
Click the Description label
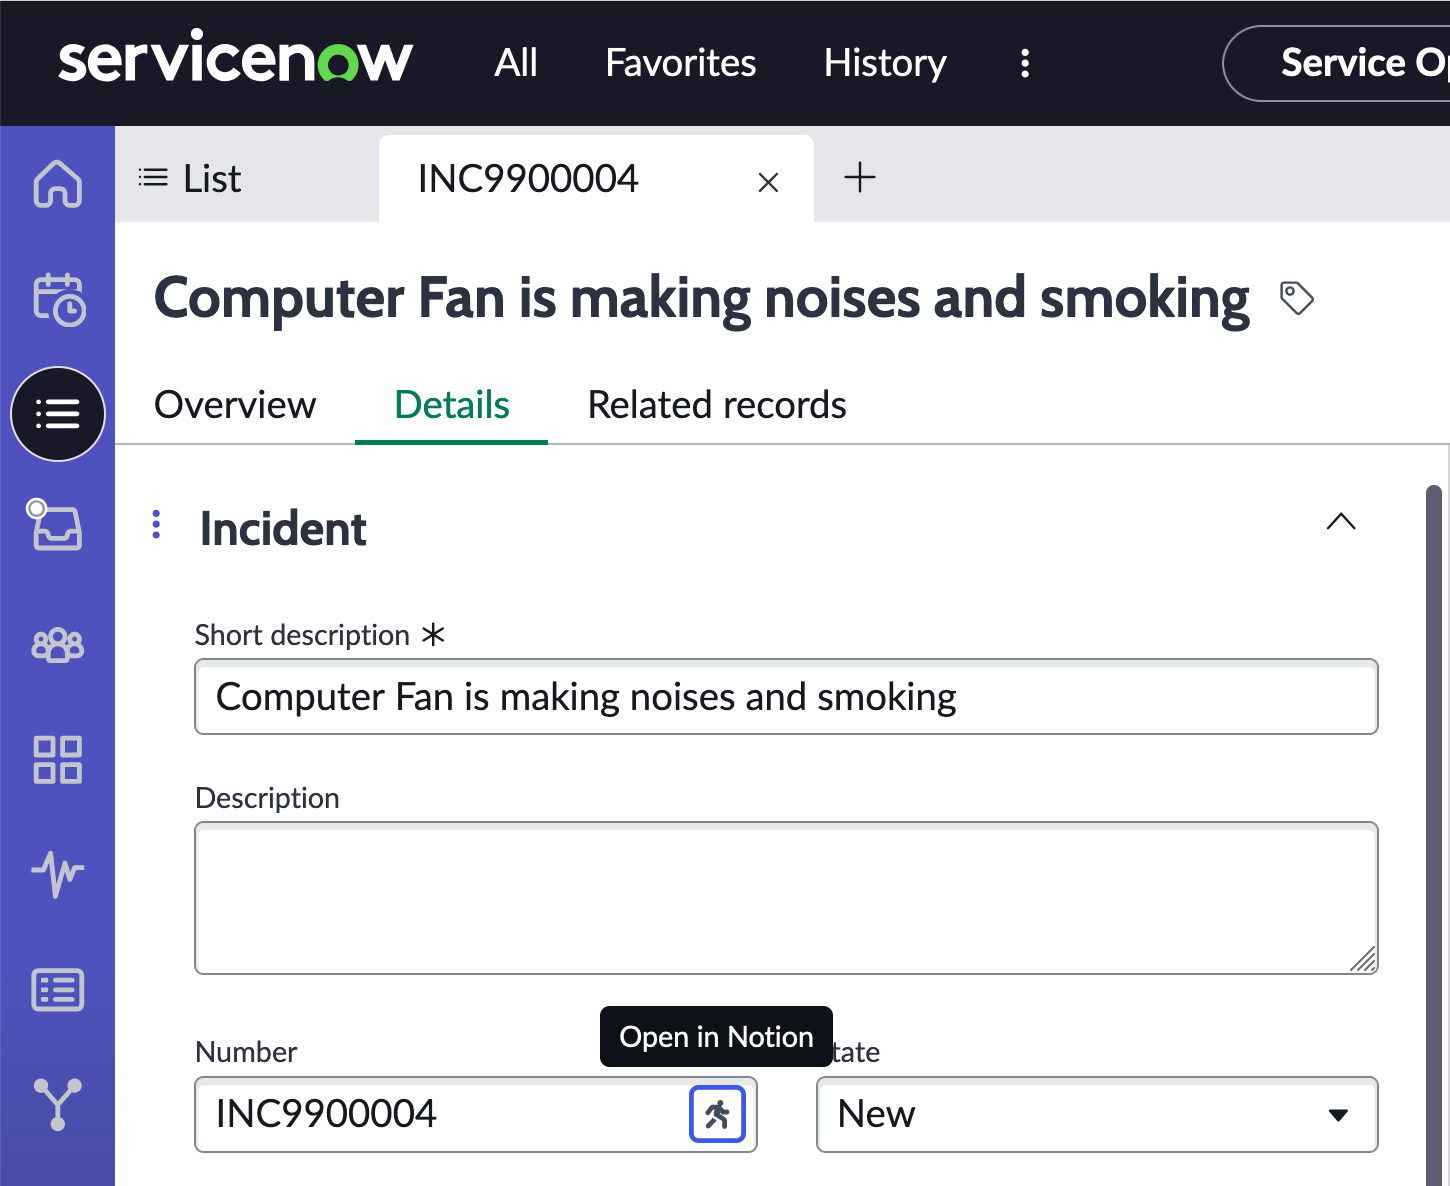pyautogui.click(x=267, y=798)
